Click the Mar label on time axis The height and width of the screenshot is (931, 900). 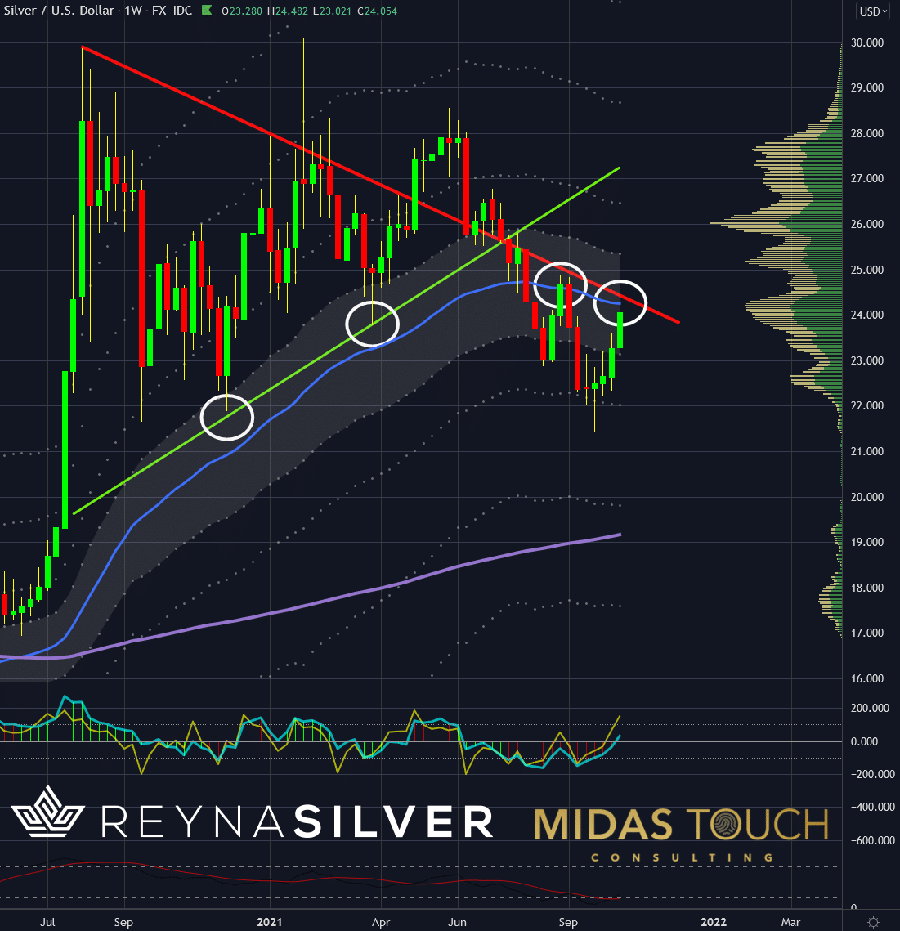pos(790,920)
